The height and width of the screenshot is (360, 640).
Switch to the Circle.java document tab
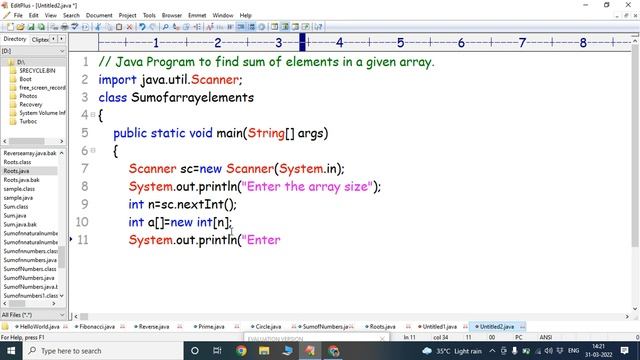[268, 327]
